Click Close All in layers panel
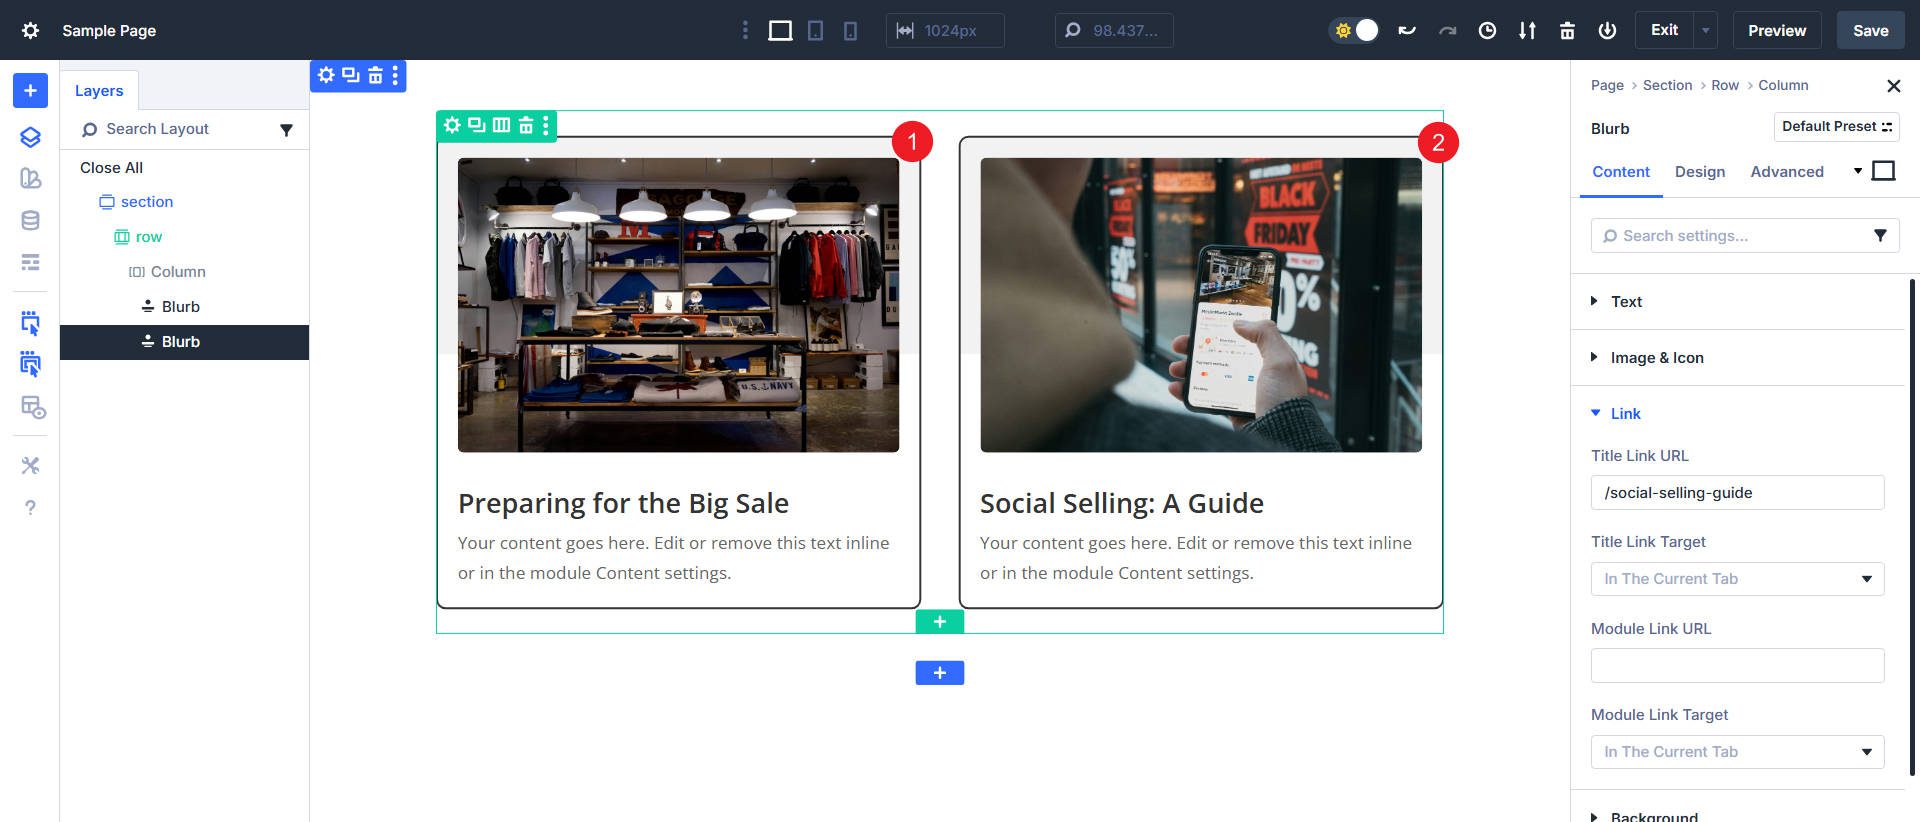The height and width of the screenshot is (822, 1920). coord(111,168)
